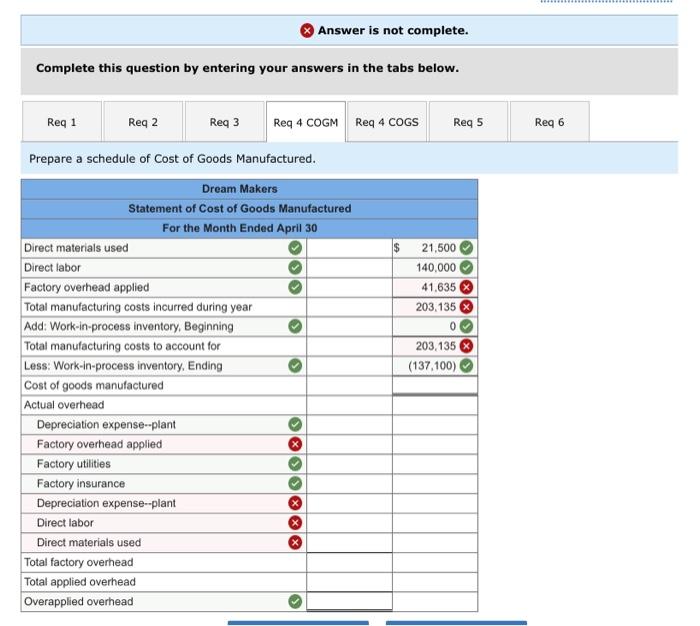This screenshot has width=700, height=626.
Task: Click red X beside indented Direct labor row
Action: [x=295, y=522]
